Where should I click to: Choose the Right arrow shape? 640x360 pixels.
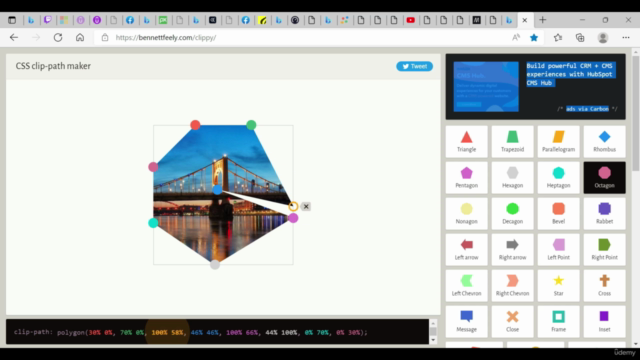click(512, 249)
